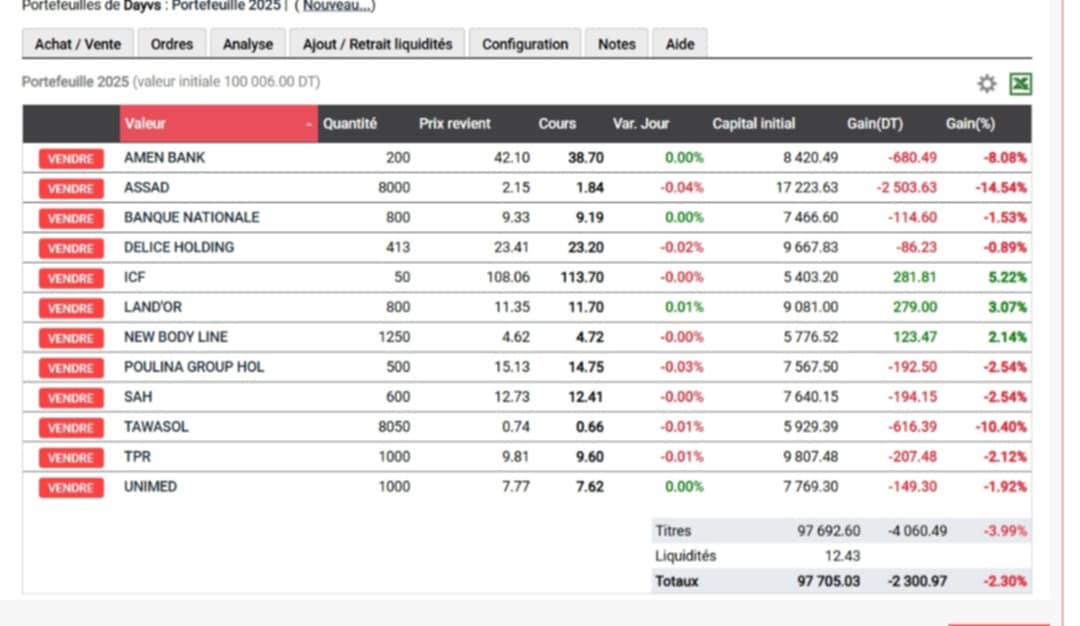
Task: Click the TAWASOL stock name
Action: 156,427
